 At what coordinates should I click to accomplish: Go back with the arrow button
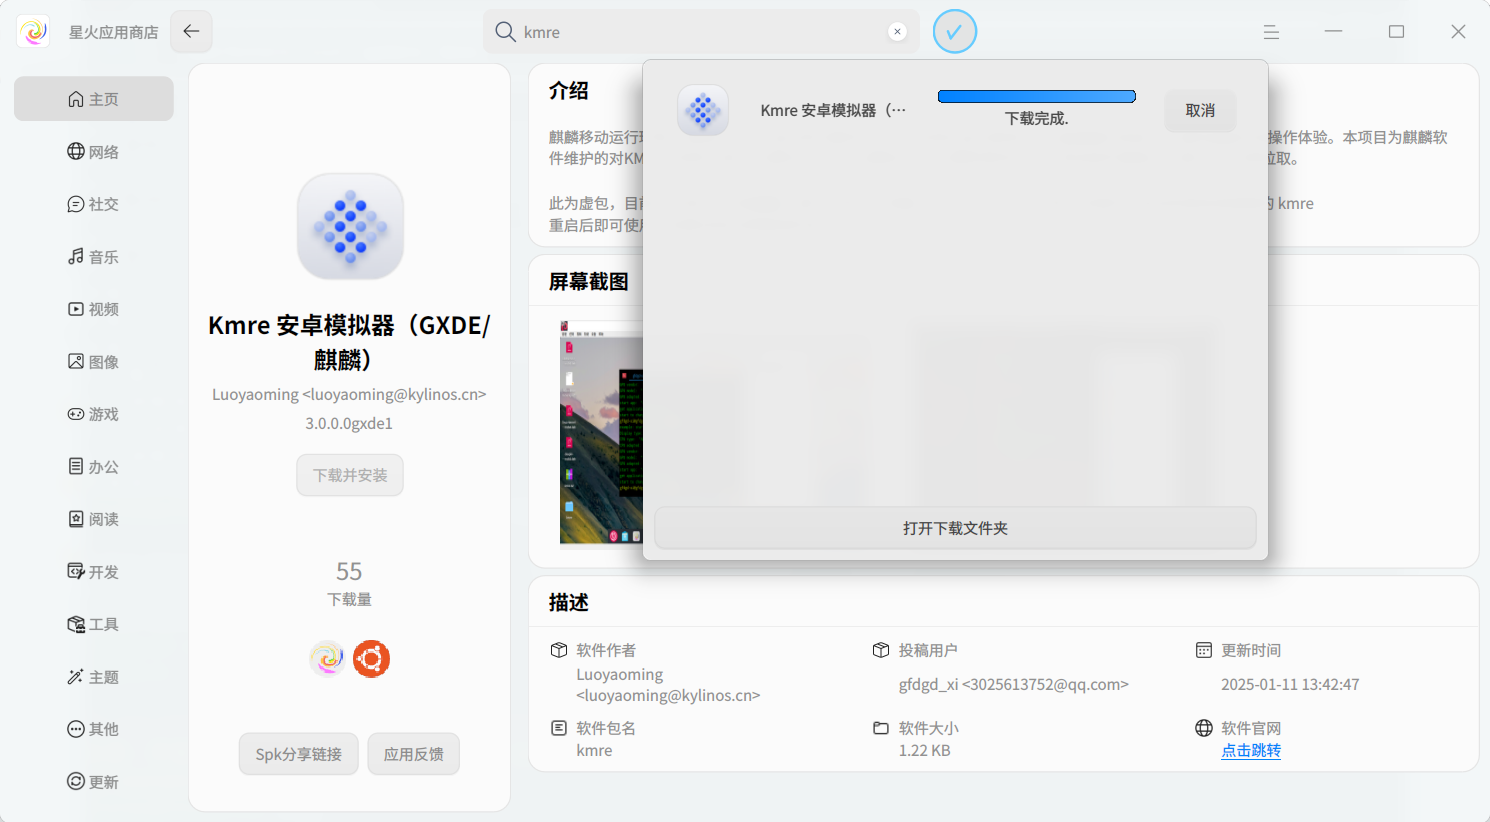[x=191, y=32]
